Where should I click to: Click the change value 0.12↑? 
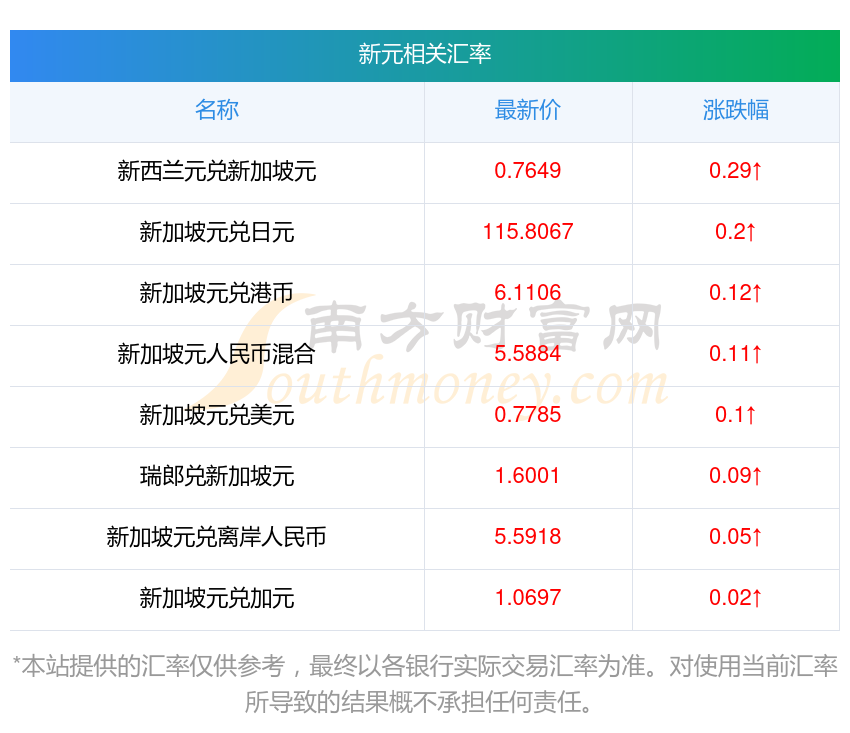click(736, 293)
